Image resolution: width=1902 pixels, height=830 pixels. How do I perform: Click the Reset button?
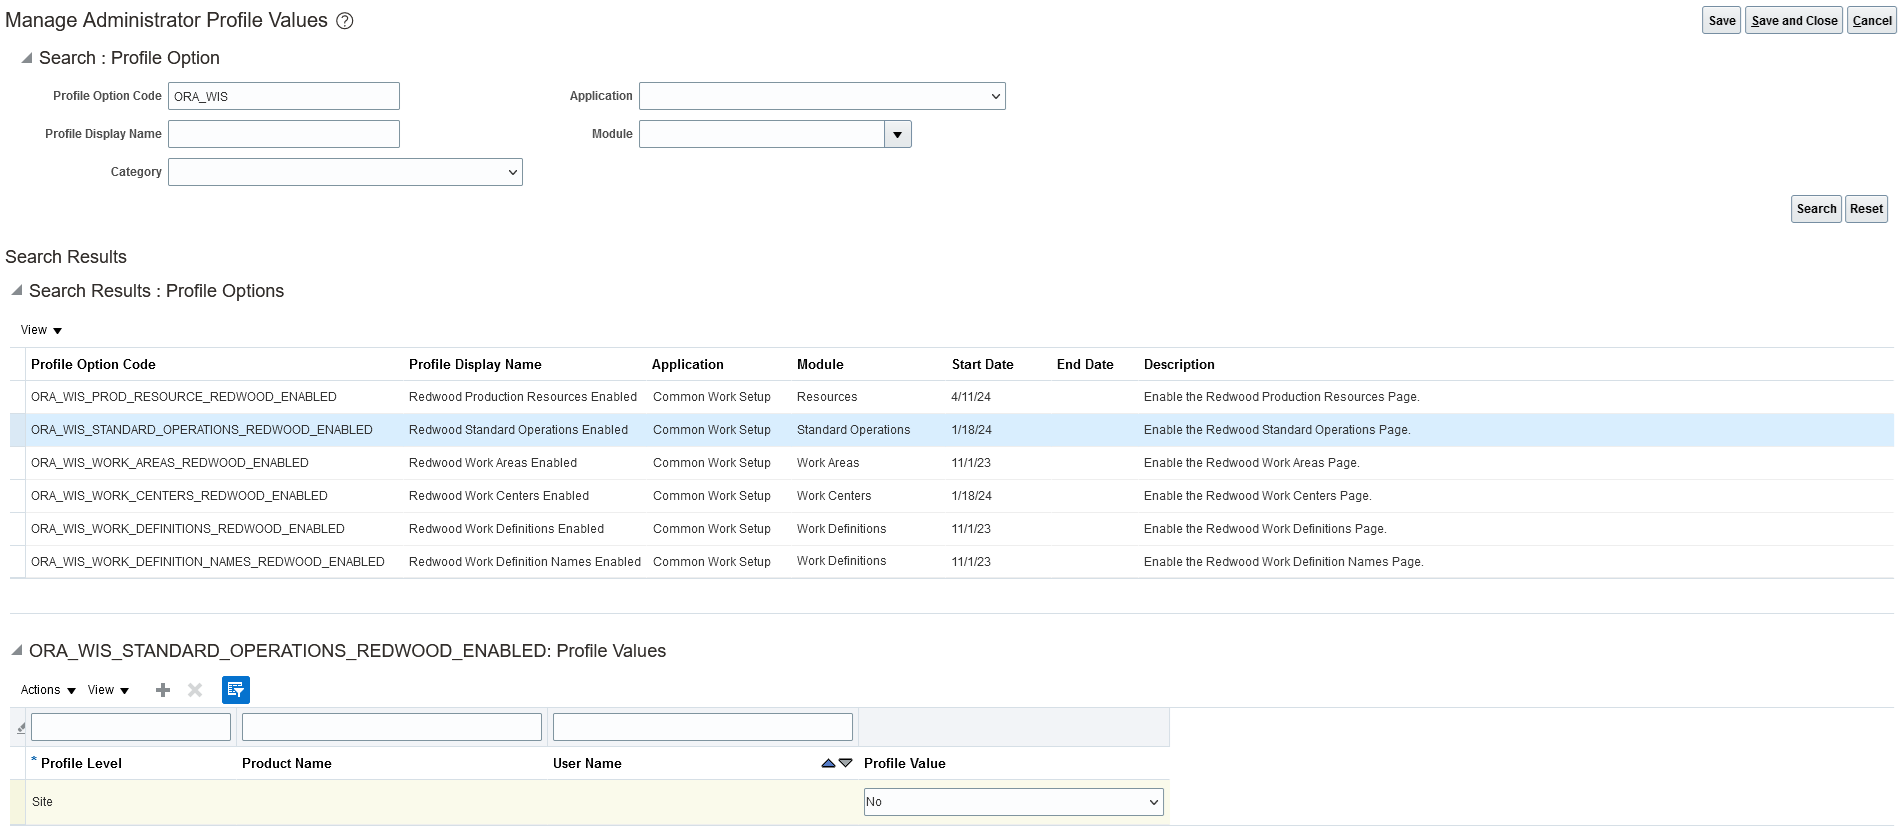click(1866, 209)
